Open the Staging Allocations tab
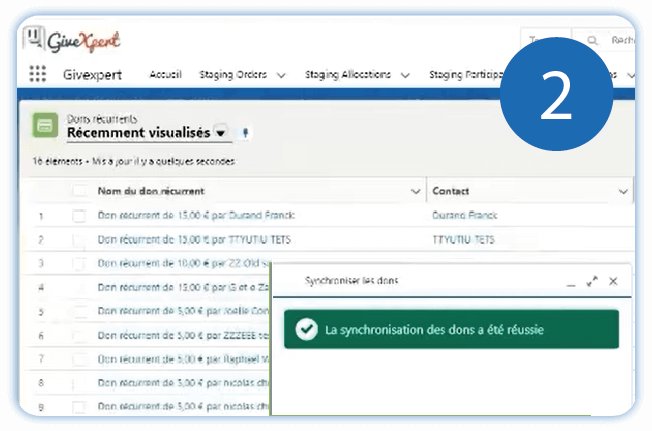Viewport: 652px width, 431px height. tap(348, 74)
